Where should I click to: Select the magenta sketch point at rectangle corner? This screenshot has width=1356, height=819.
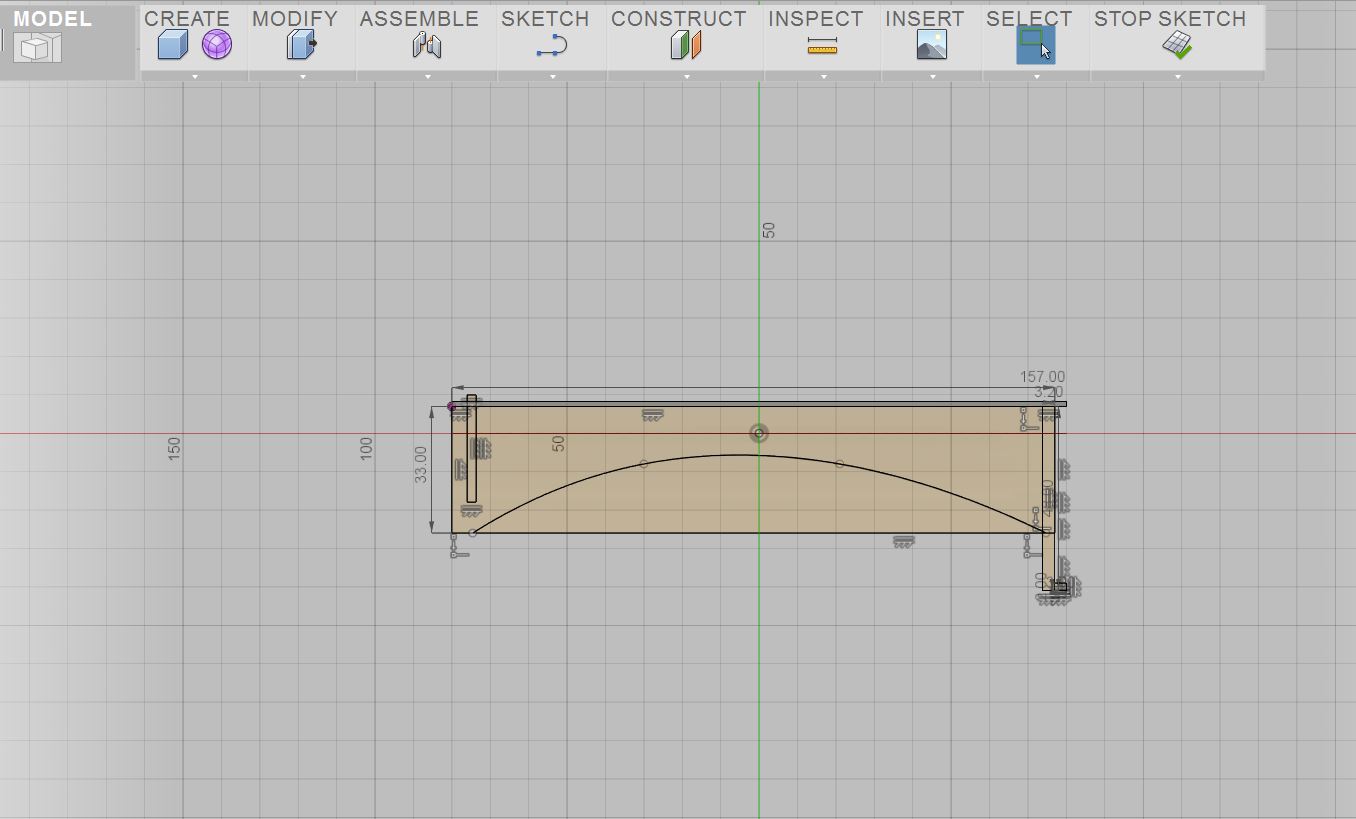pyautogui.click(x=451, y=406)
